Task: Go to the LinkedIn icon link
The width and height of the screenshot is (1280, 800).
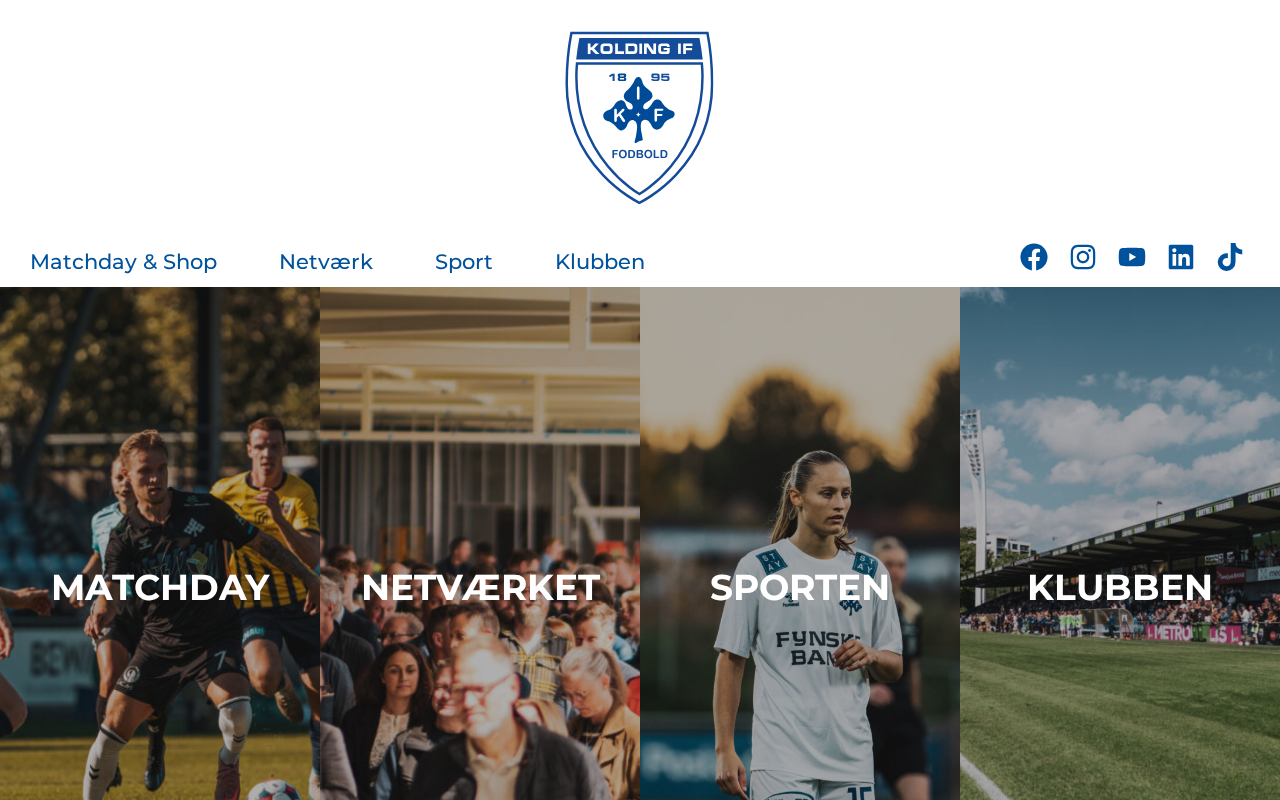Action: 1181,257
